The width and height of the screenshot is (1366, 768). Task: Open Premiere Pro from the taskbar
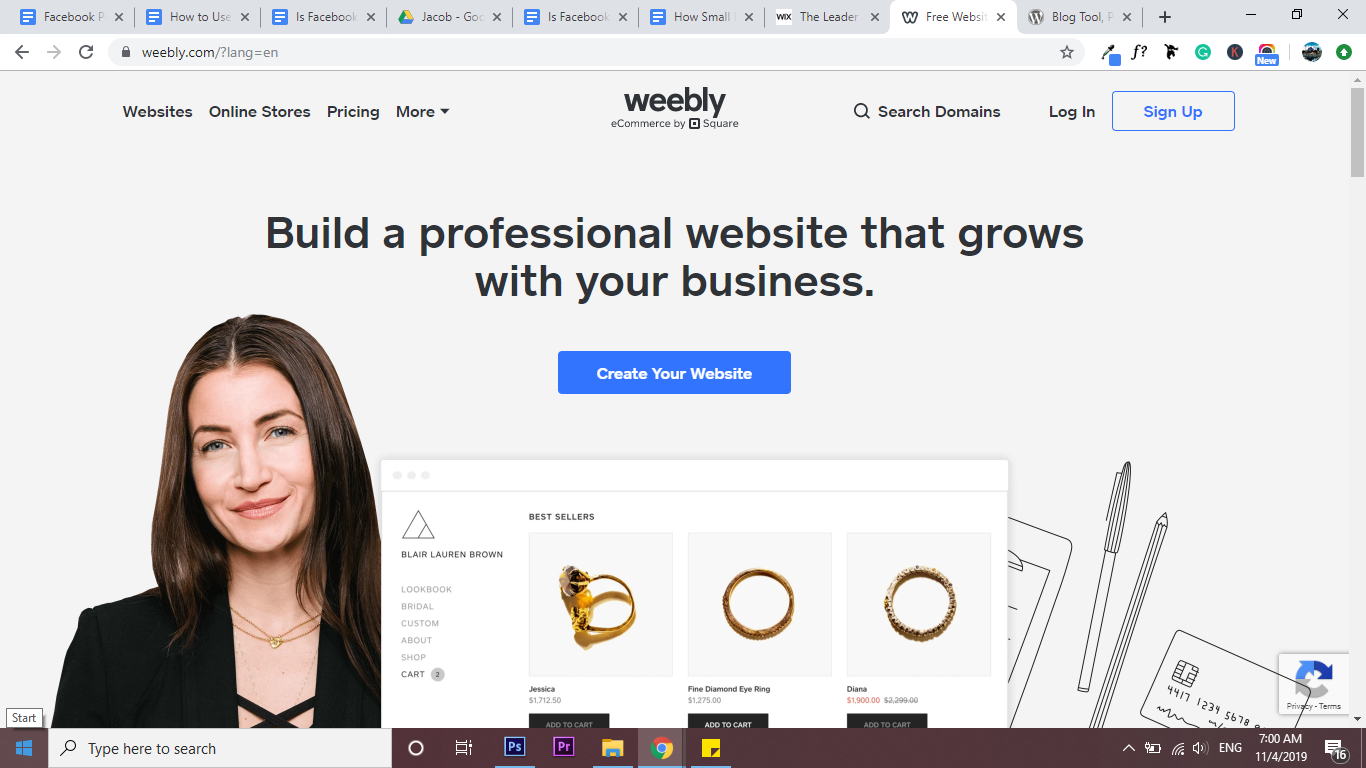(x=563, y=747)
